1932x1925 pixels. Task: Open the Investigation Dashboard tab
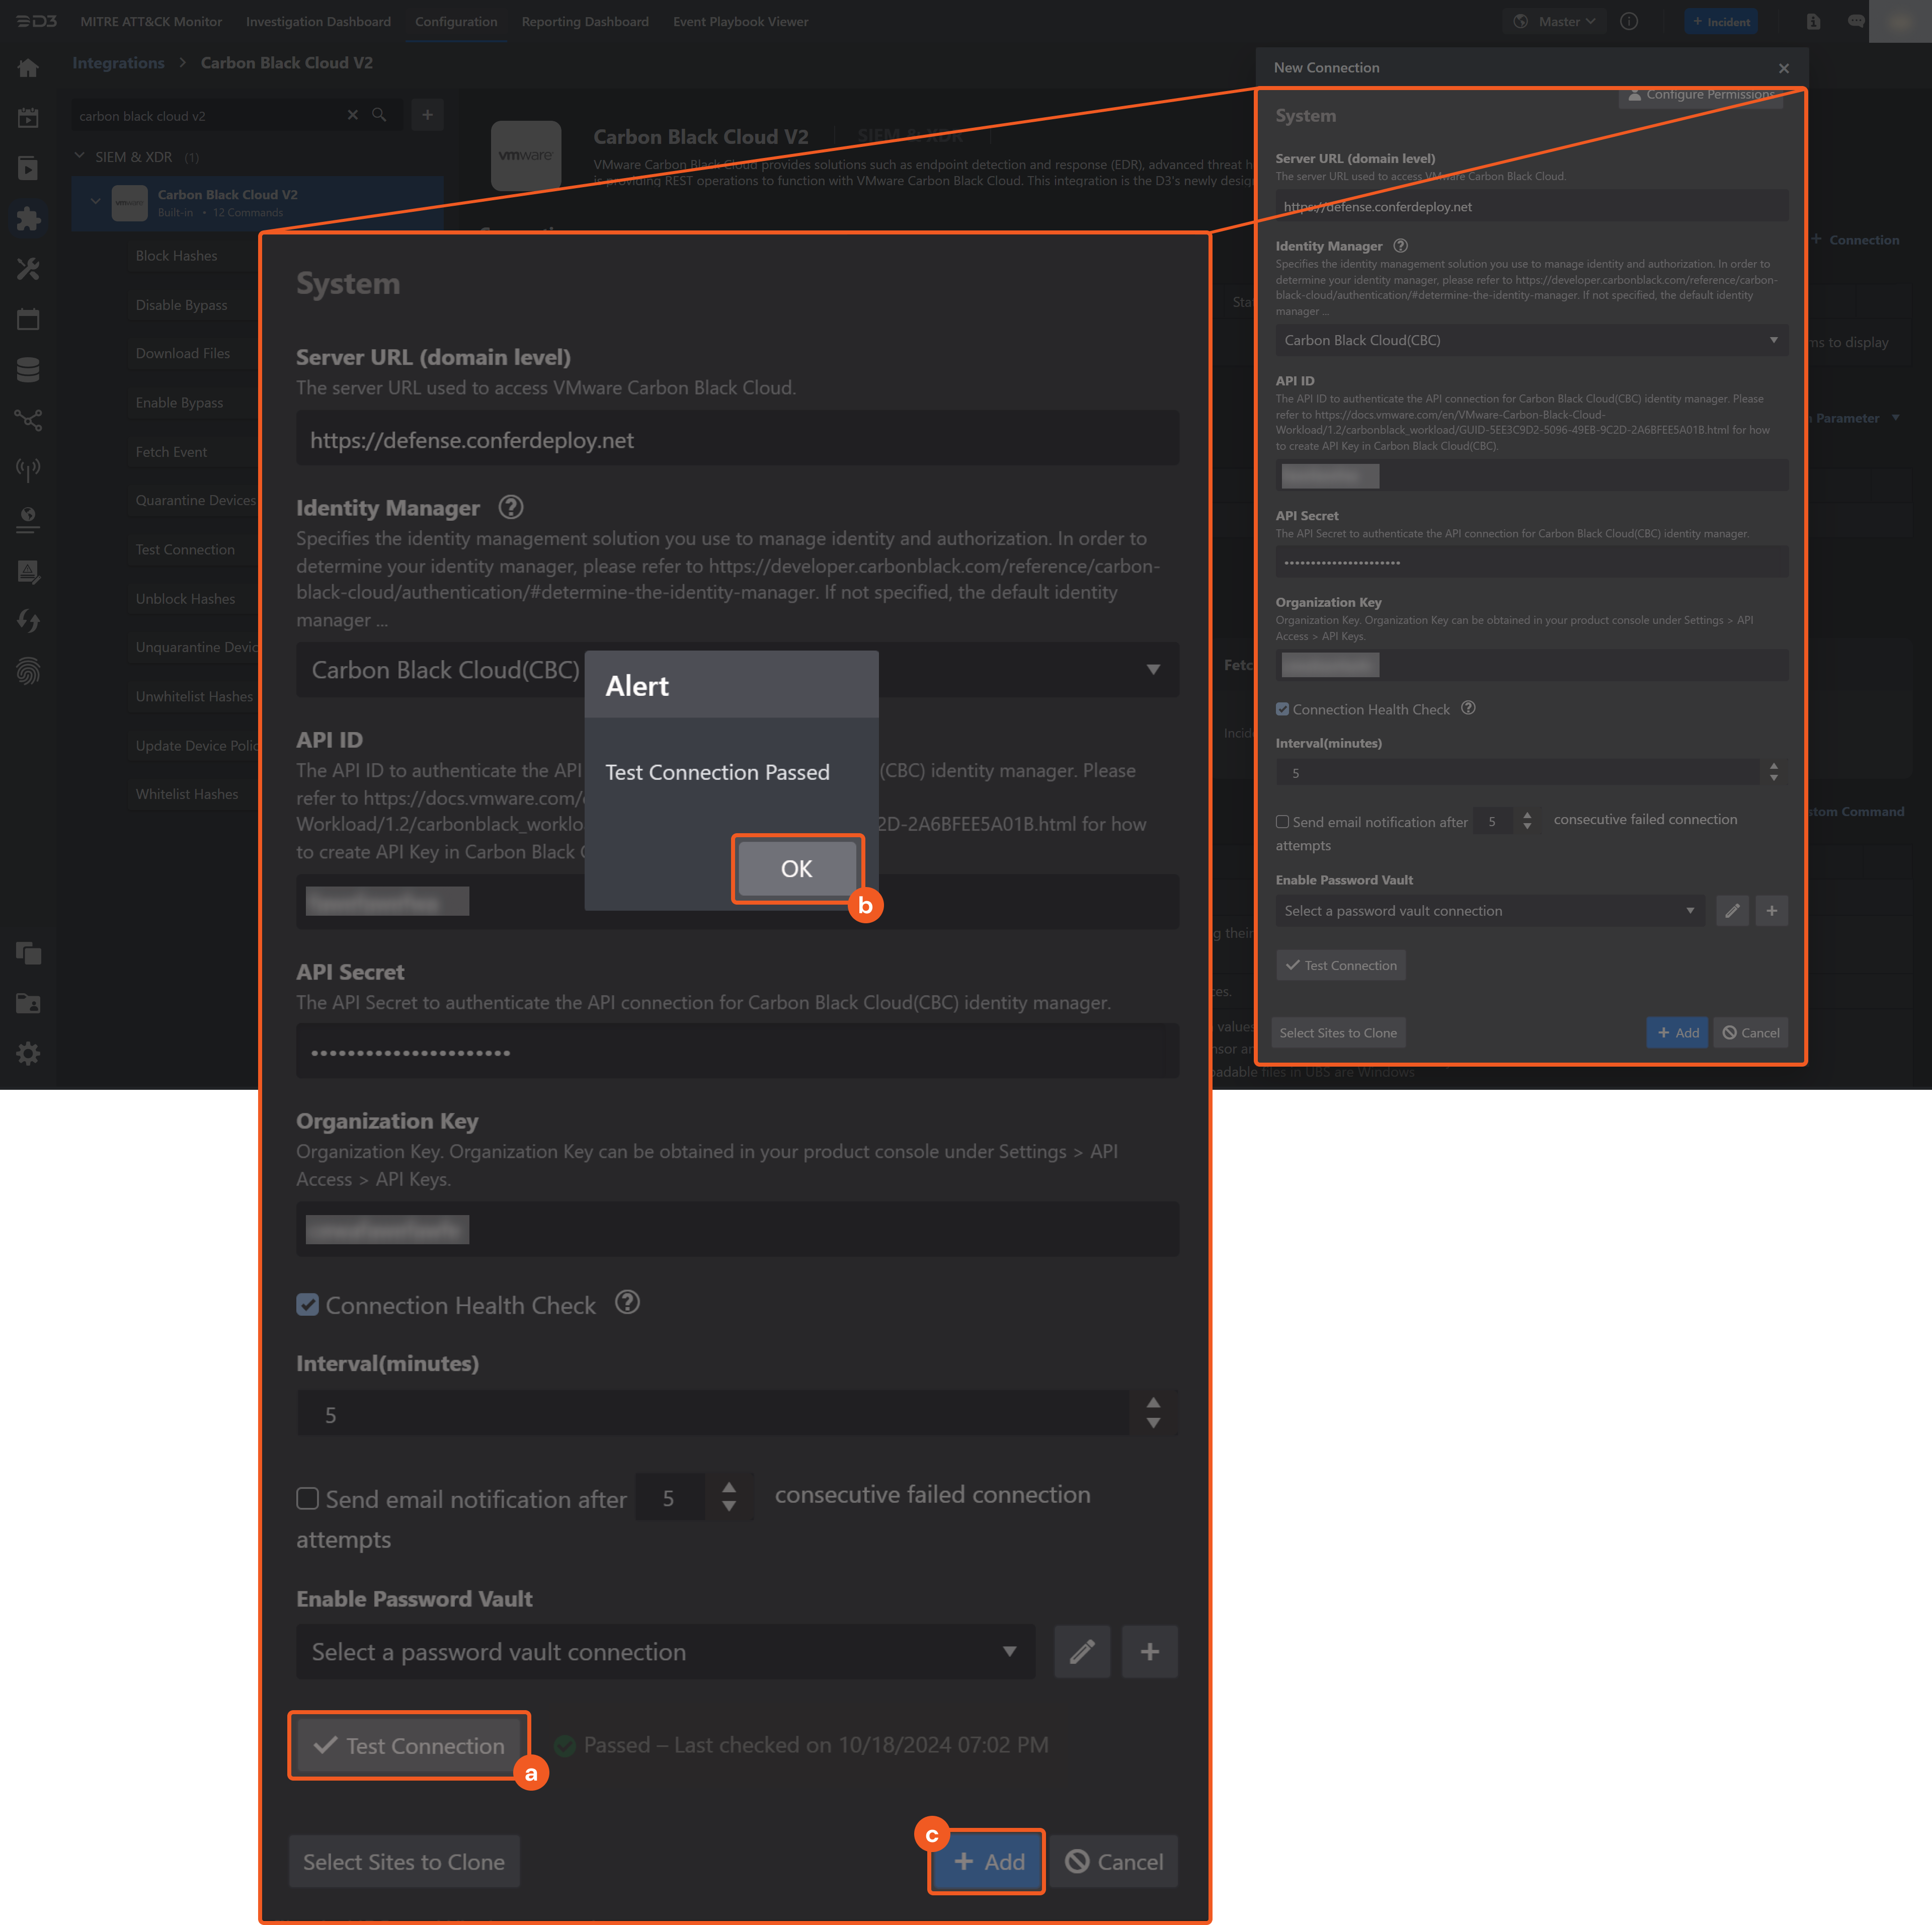318,21
